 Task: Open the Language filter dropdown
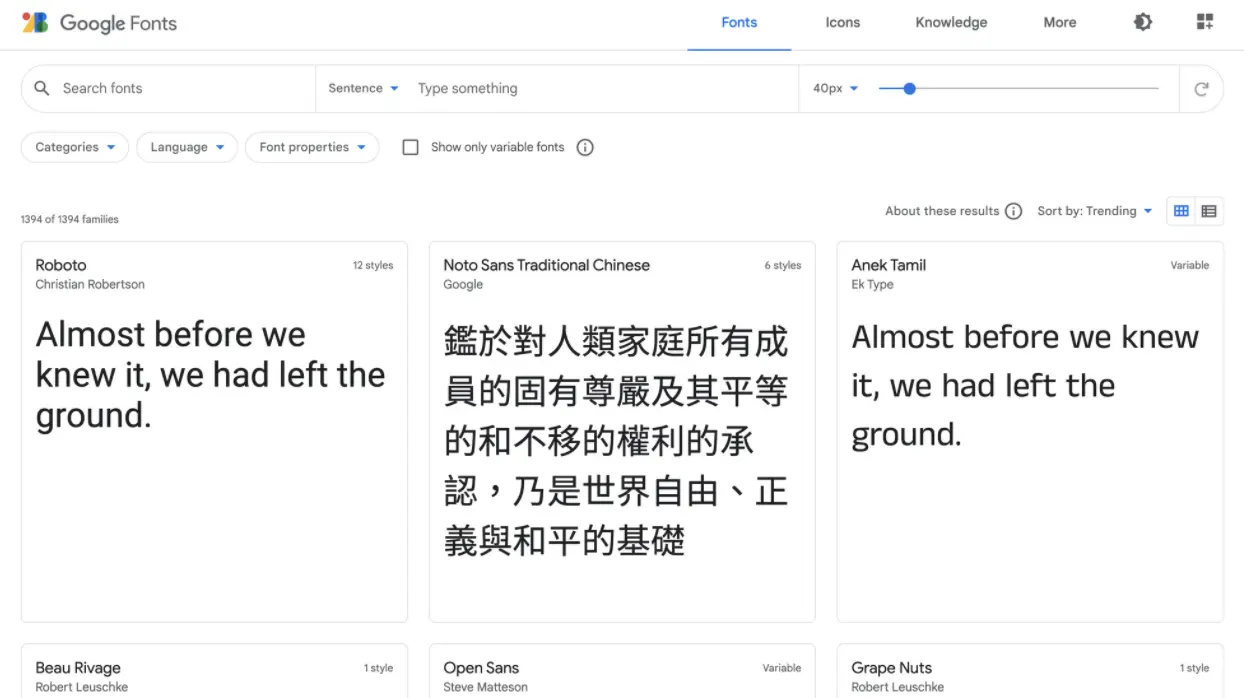[187, 147]
